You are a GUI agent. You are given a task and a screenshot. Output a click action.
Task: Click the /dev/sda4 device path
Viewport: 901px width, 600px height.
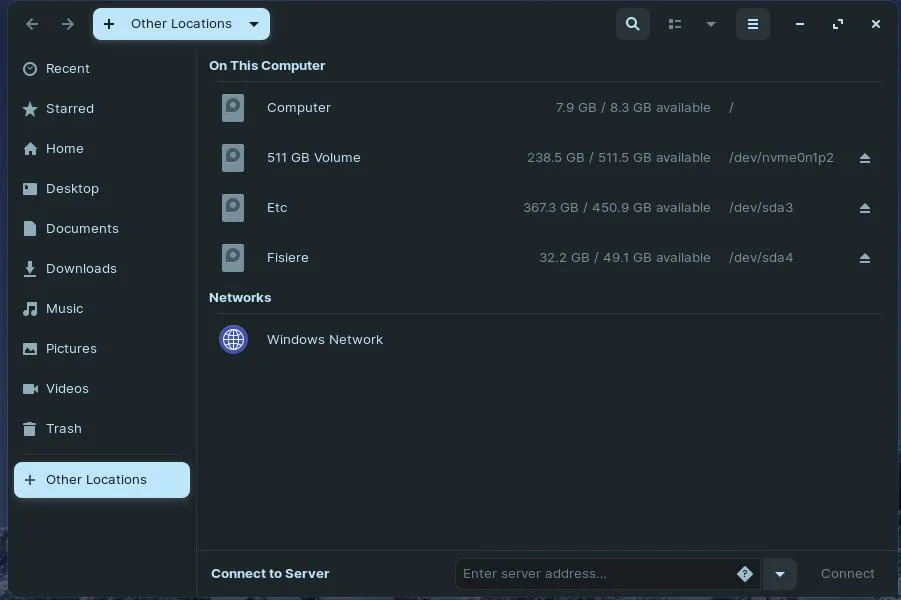(761, 258)
